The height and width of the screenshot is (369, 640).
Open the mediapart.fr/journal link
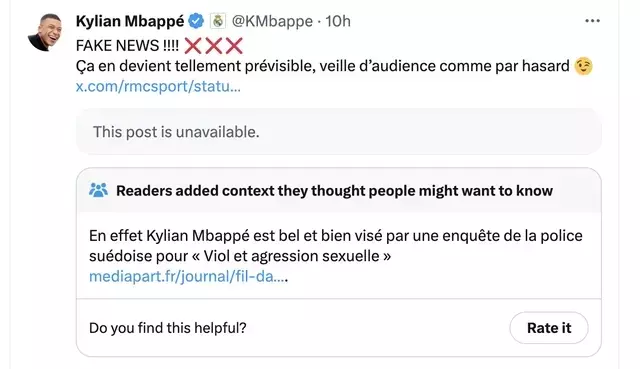pos(188,276)
